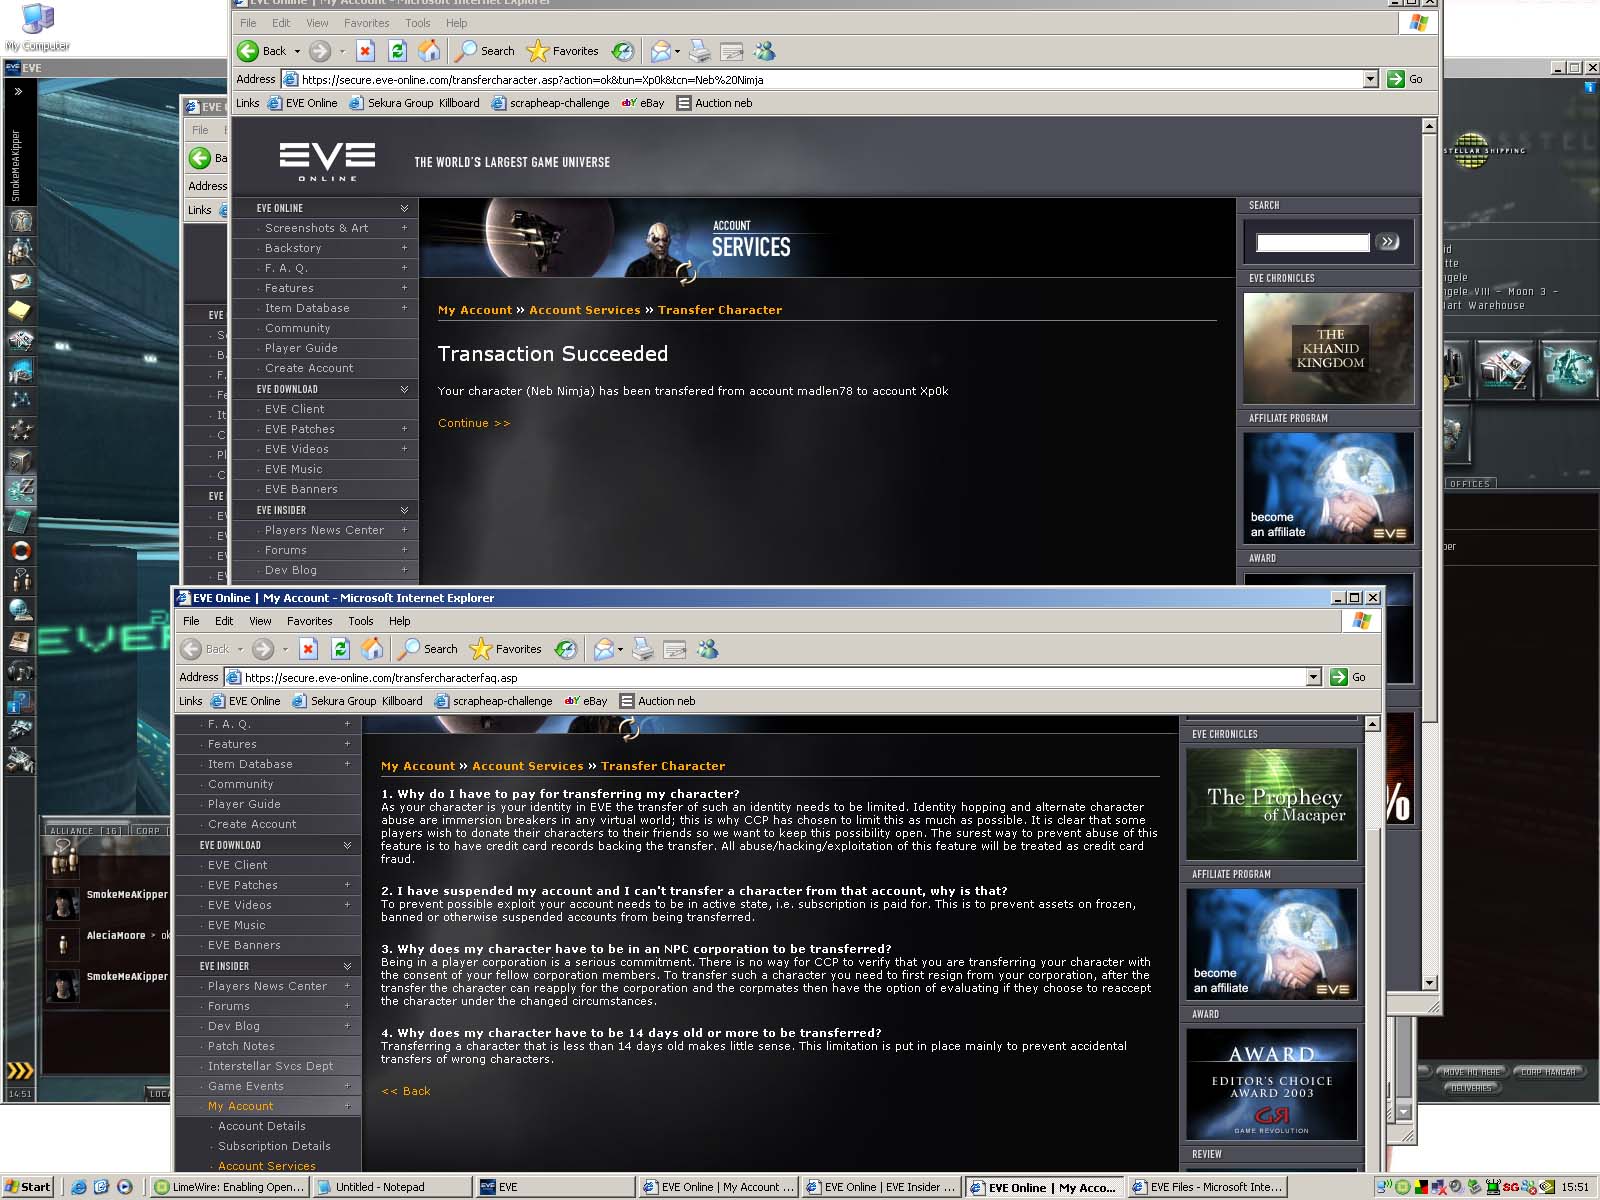
Task: Open the address bar dropdown of the front browser
Action: (1313, 677)
